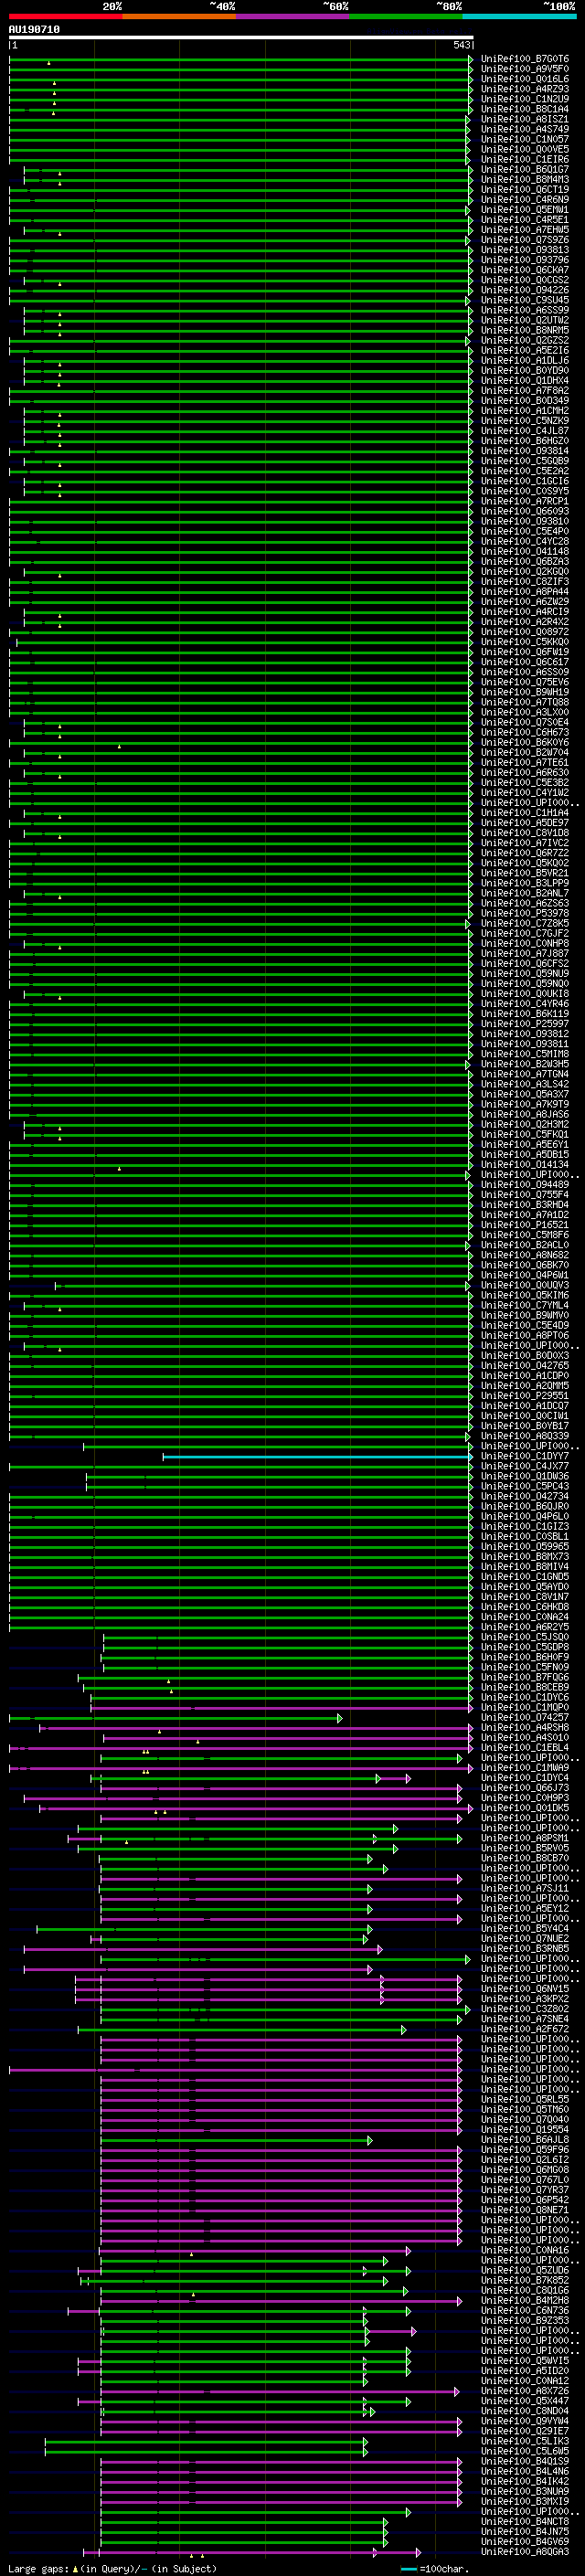Select the cyan hit bar for UniRef100_C1DYY7
Viewport: 585px width, 2576px height.
coord(317,1457)
